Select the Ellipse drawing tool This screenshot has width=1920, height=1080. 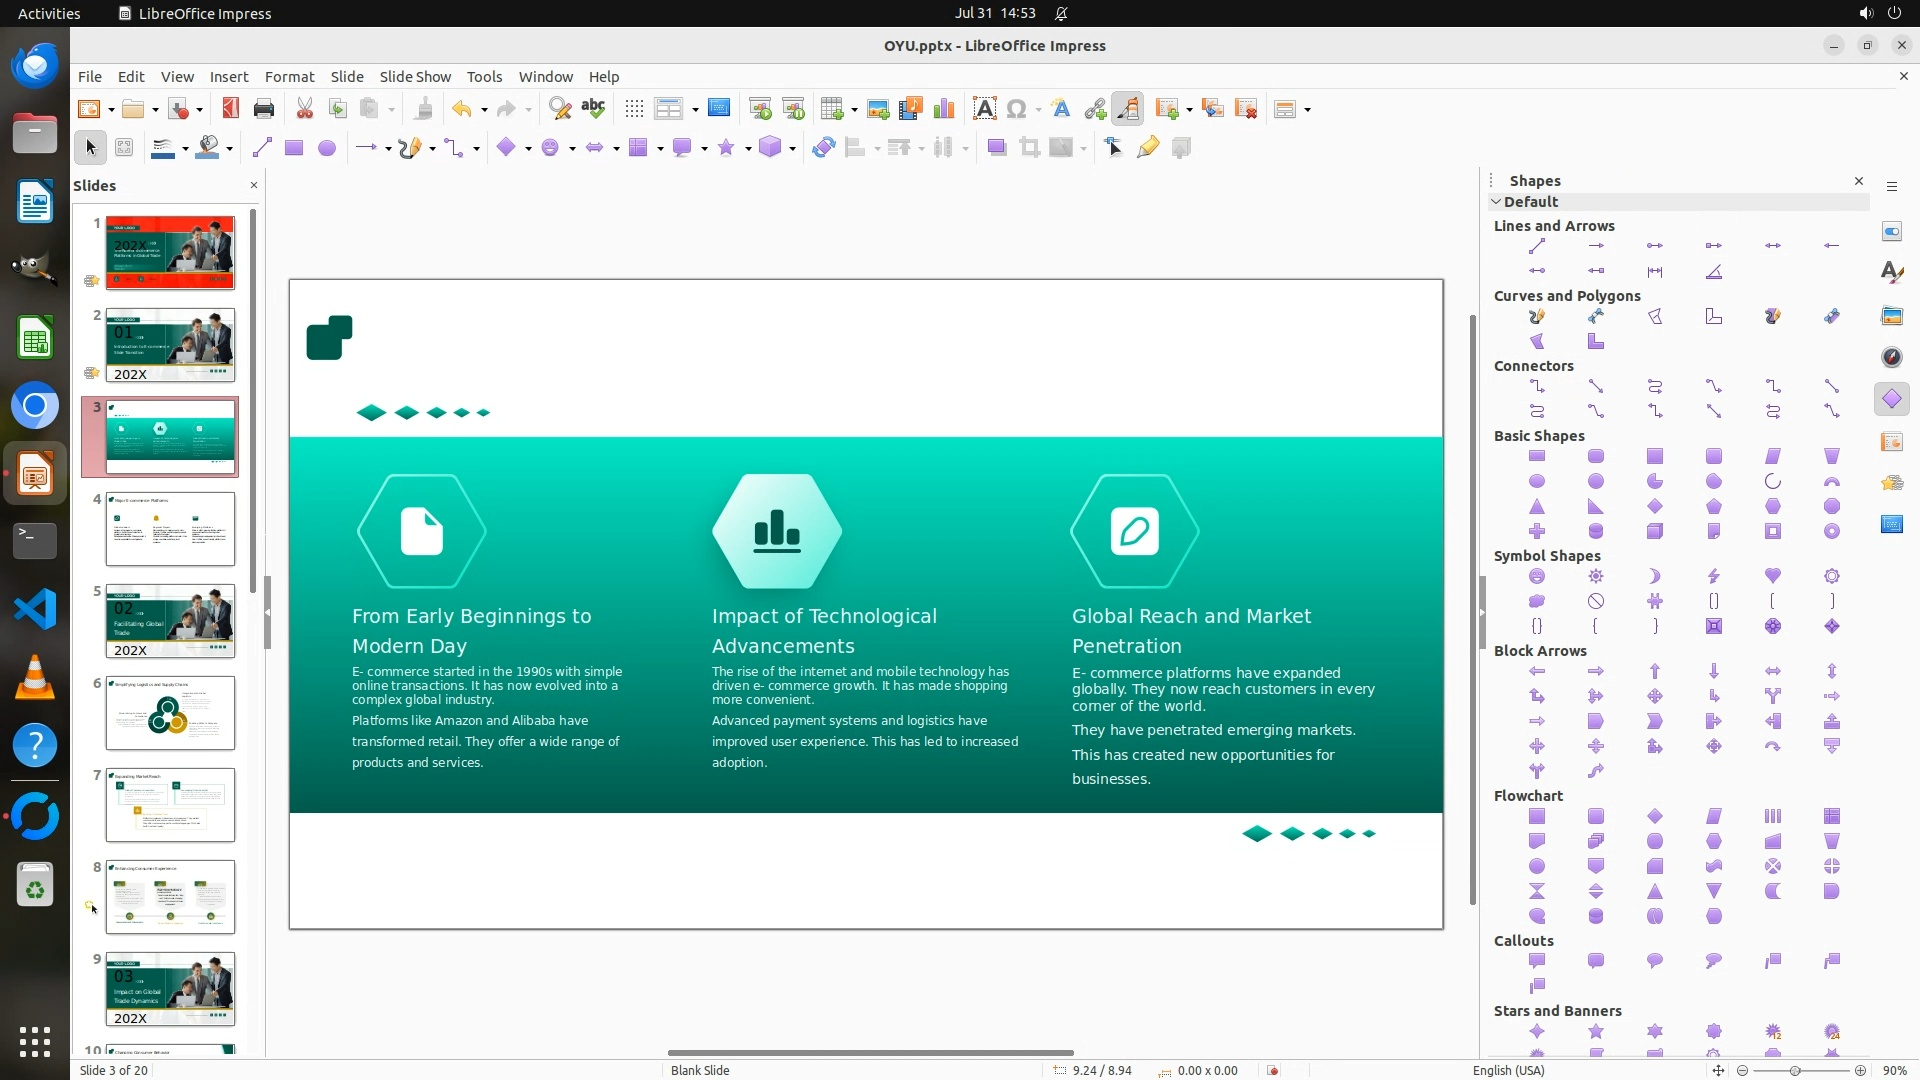tap(327, 148)
